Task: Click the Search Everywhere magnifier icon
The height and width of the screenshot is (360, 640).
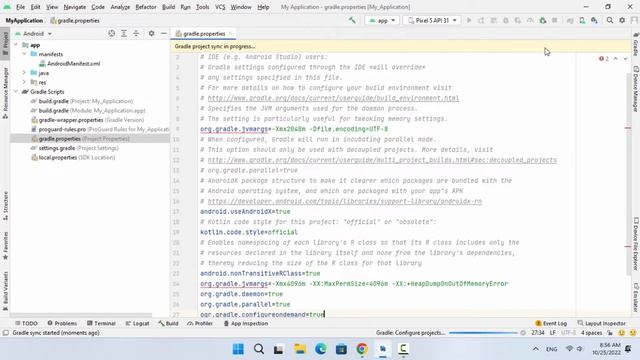Action: pos(610,20)
